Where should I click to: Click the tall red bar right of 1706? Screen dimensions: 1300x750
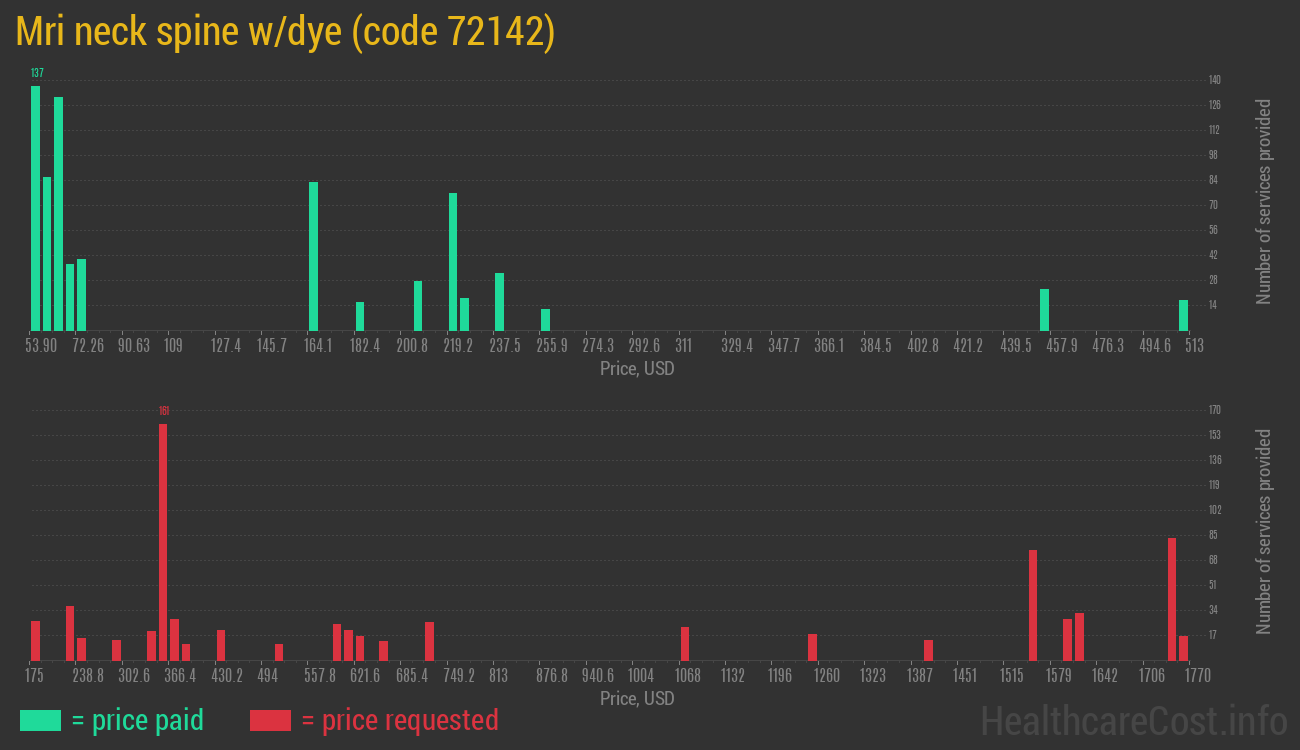[1172, 599]
